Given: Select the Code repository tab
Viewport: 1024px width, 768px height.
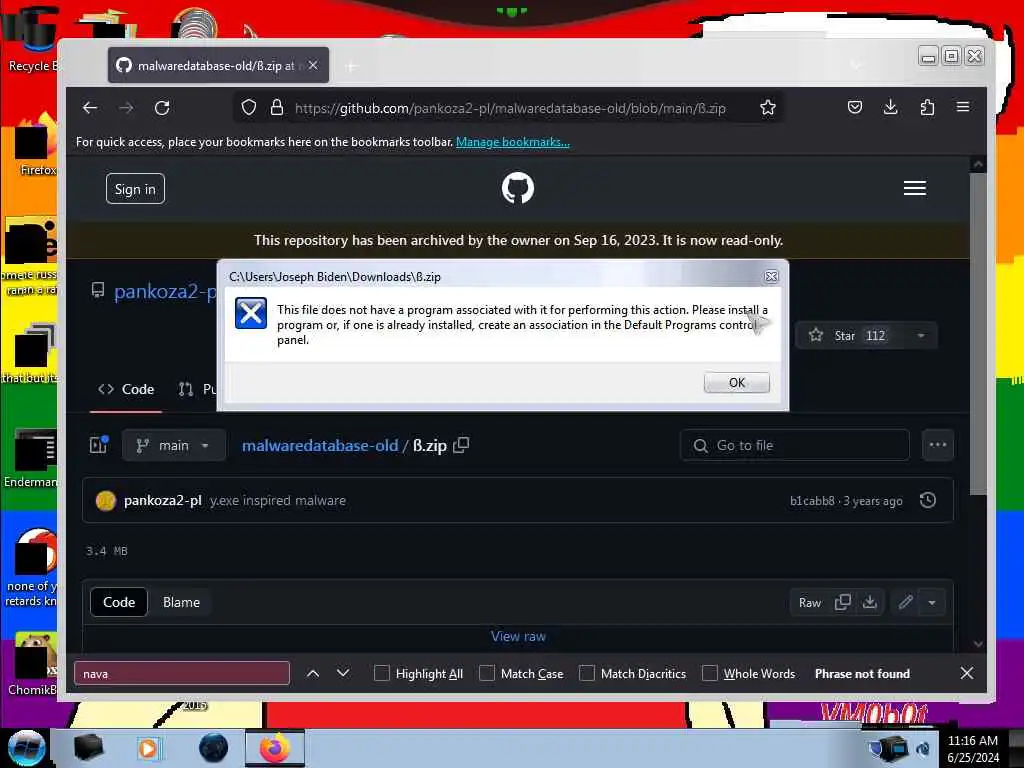Looking at the screenshot, I should point(126,389).
